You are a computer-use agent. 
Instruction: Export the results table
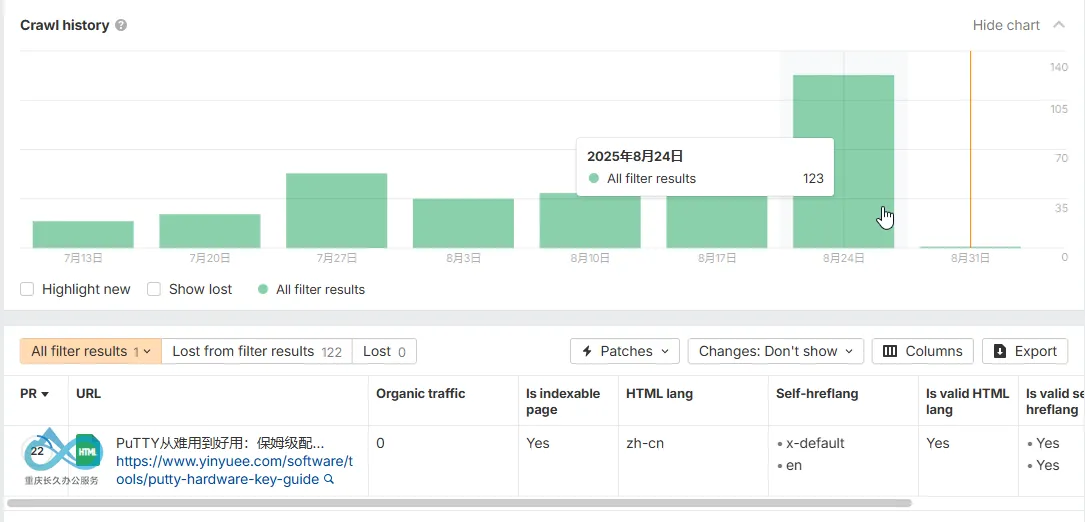(x=1025, y=351)
